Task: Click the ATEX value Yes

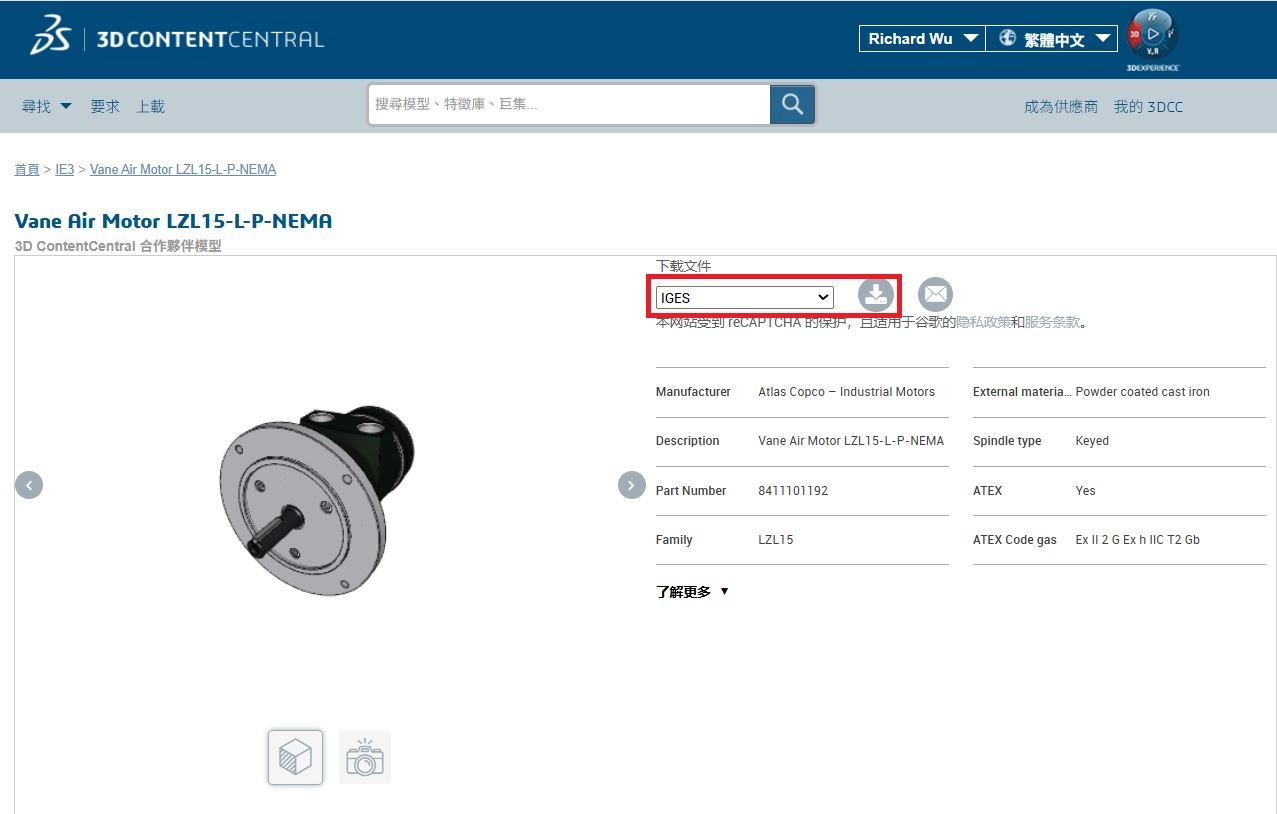Action: coord(1086,491)
